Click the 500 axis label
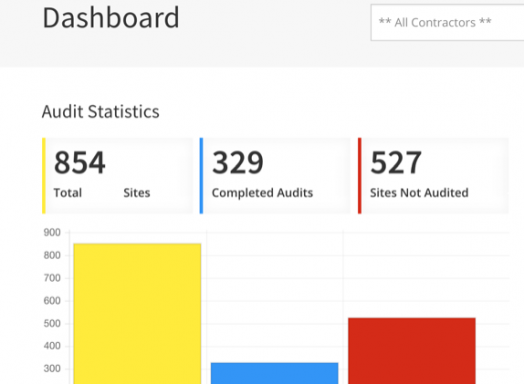The height and width of the screenshot is (384, 524). pyautogui.click(x=52, y=324)
